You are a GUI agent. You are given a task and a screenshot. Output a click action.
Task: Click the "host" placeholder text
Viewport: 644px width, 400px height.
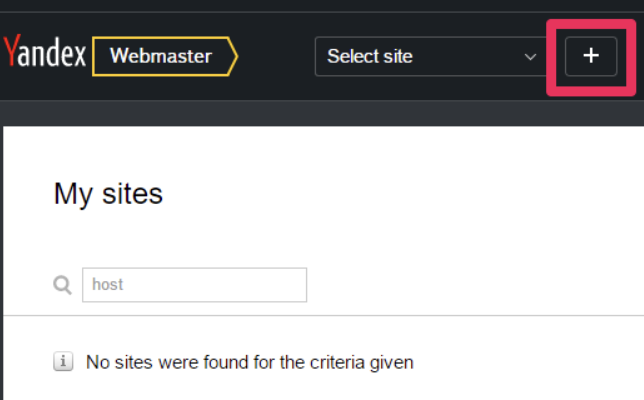click(108, 285)
